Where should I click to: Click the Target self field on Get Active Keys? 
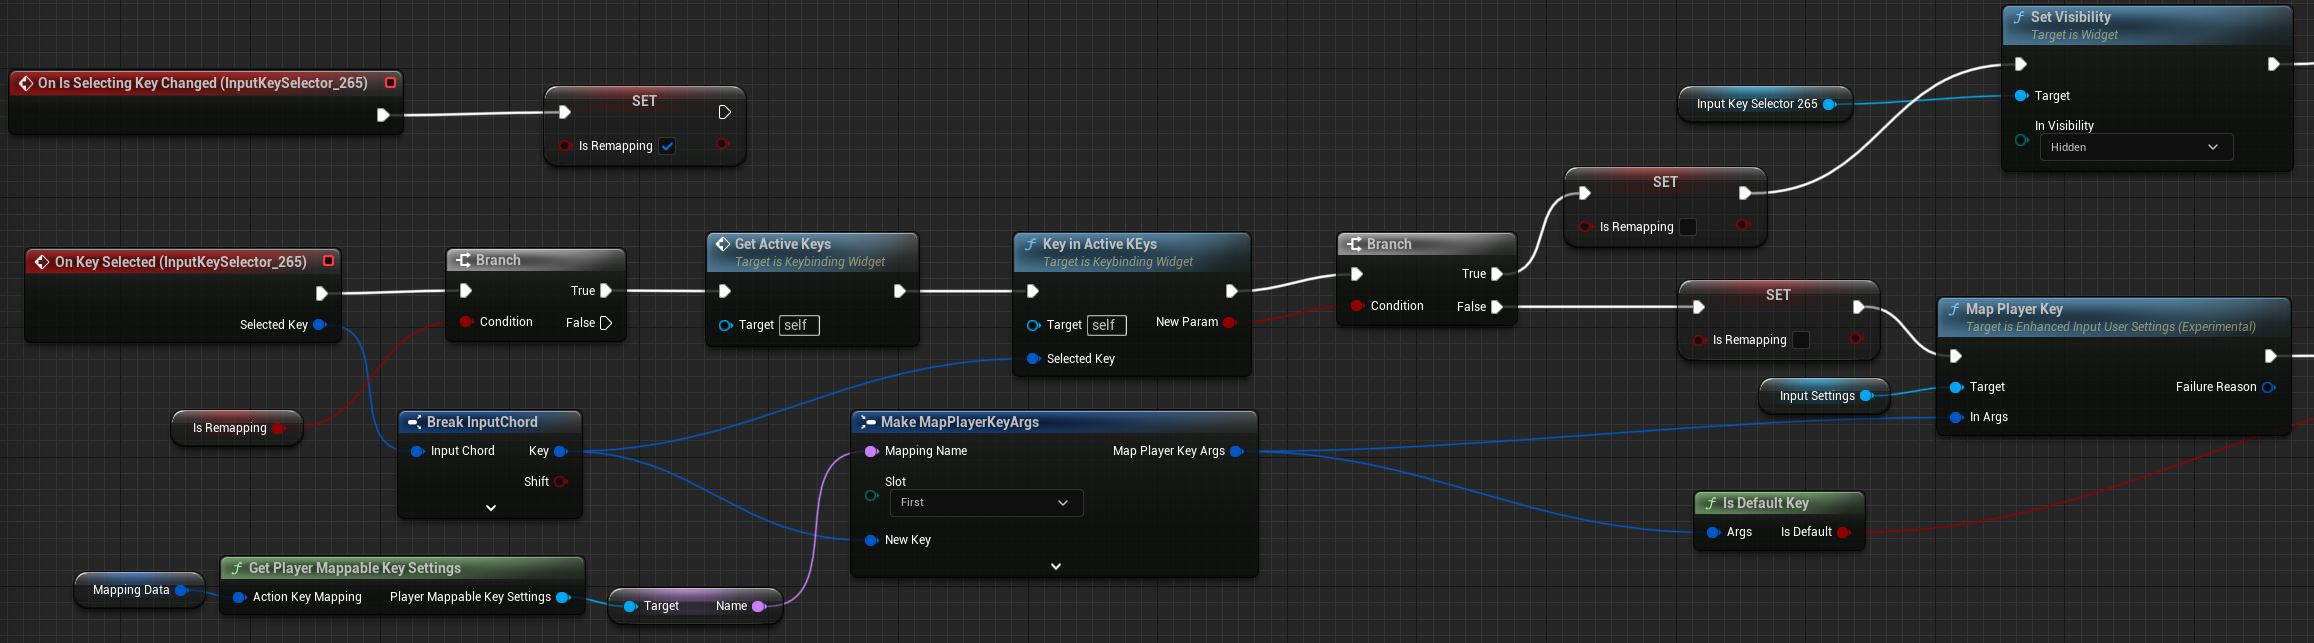tap(799, 325)
